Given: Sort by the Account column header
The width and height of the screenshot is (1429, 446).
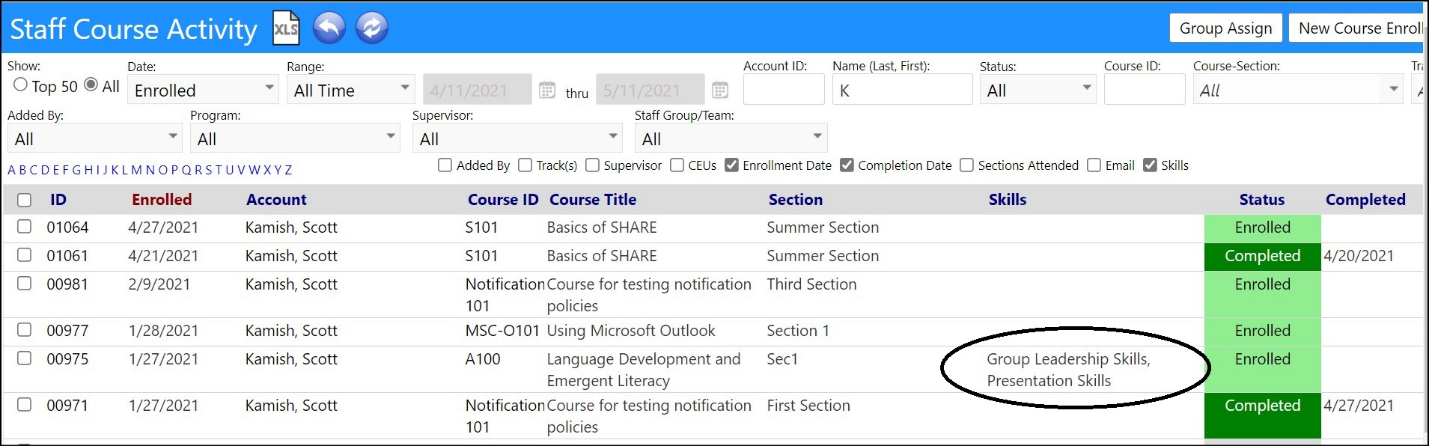Looking at the screenshot, I should tap(276, 199).
